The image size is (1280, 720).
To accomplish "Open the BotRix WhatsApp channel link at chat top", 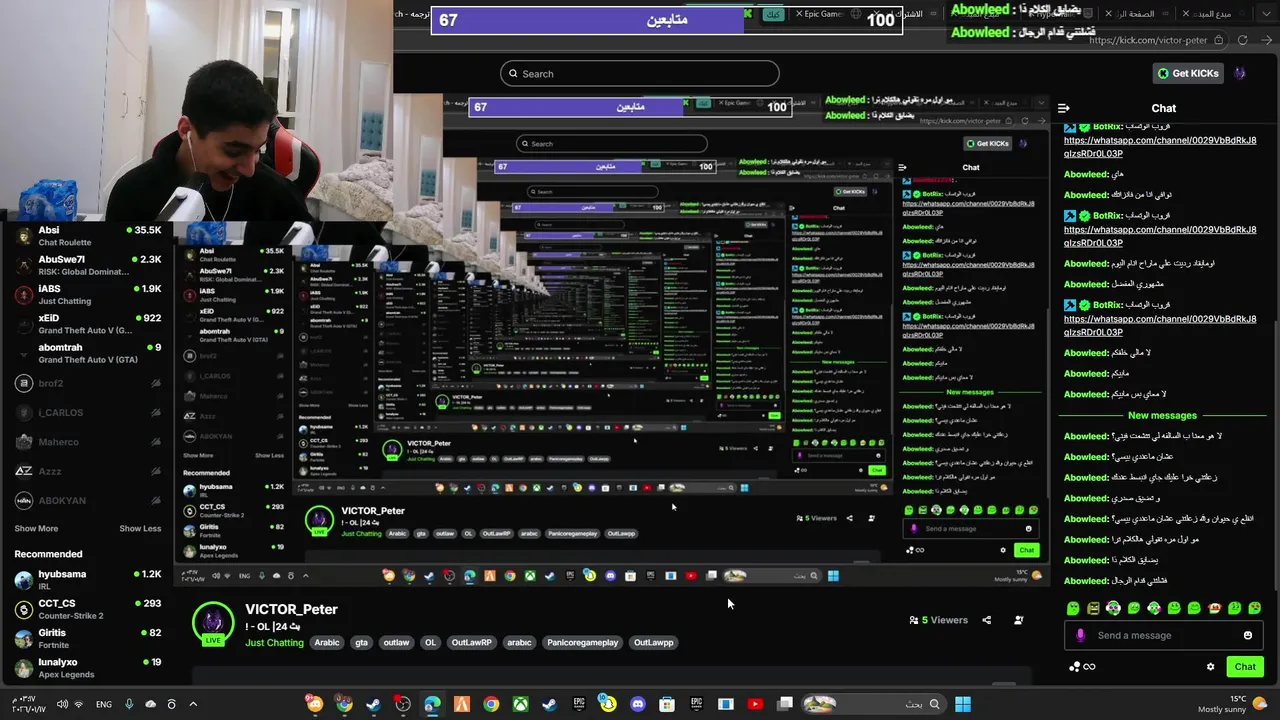I will 1160,147.
